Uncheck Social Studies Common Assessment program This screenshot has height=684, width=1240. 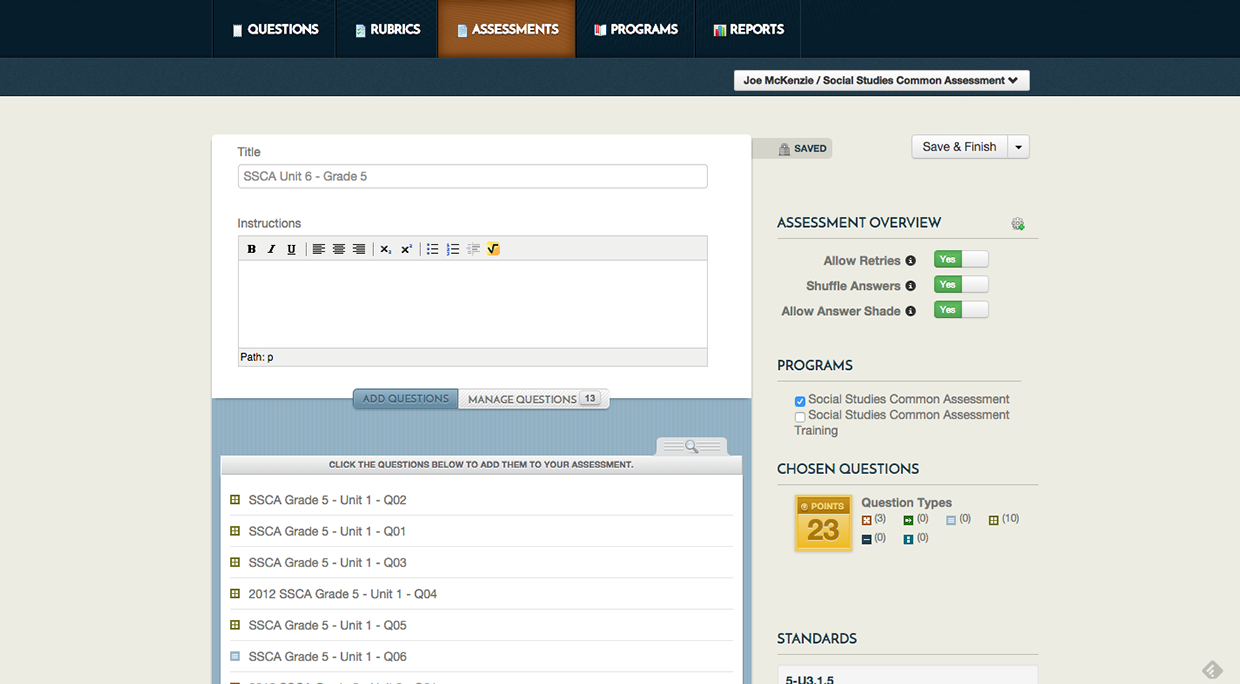[x=800, y=401]
